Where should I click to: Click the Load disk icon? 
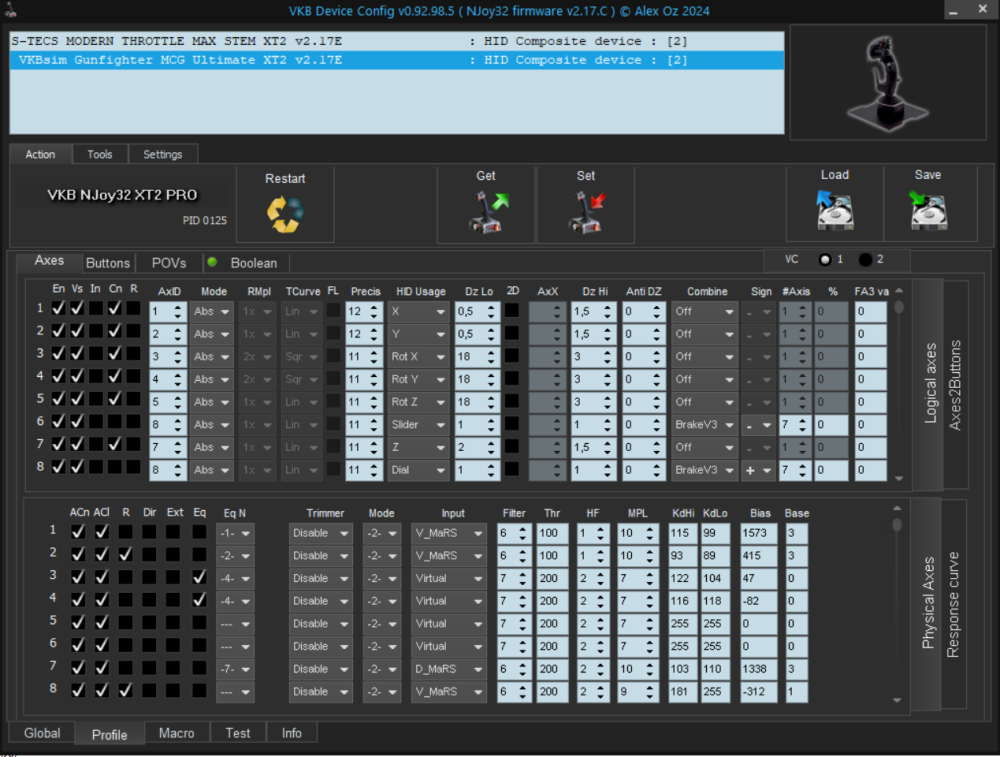[x=833, y=210]
